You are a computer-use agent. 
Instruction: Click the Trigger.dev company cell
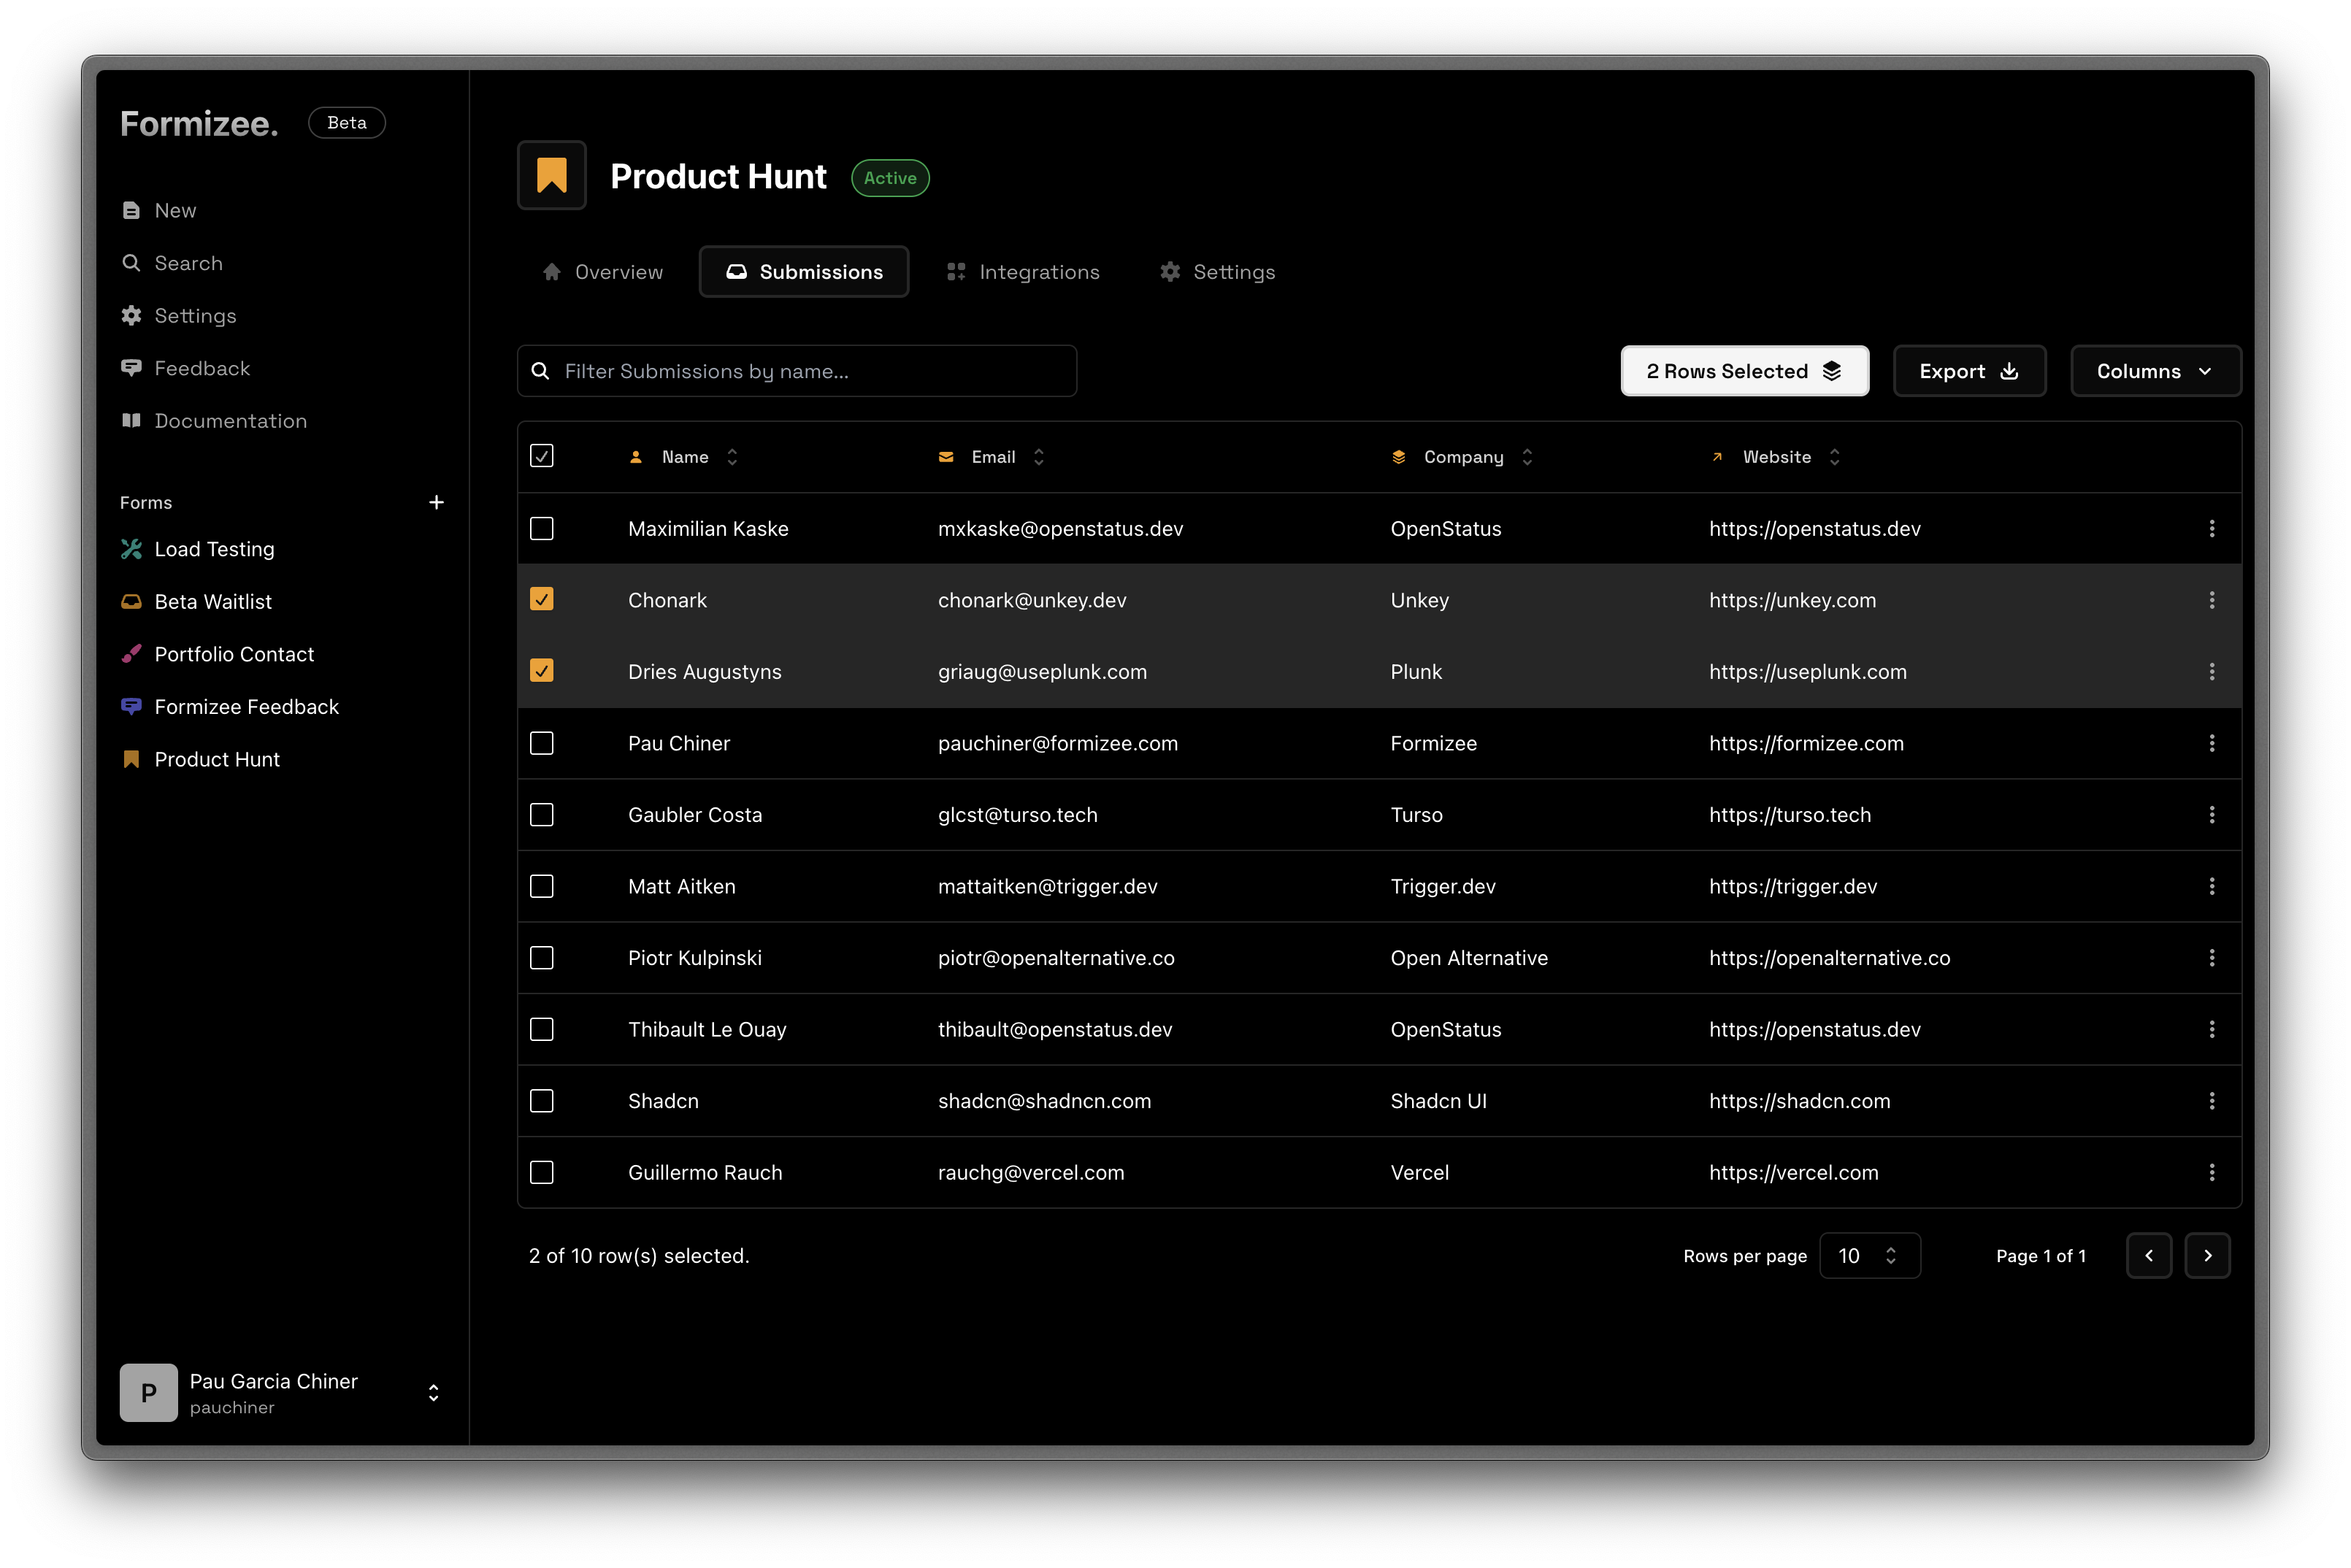tap(1443, 886)
